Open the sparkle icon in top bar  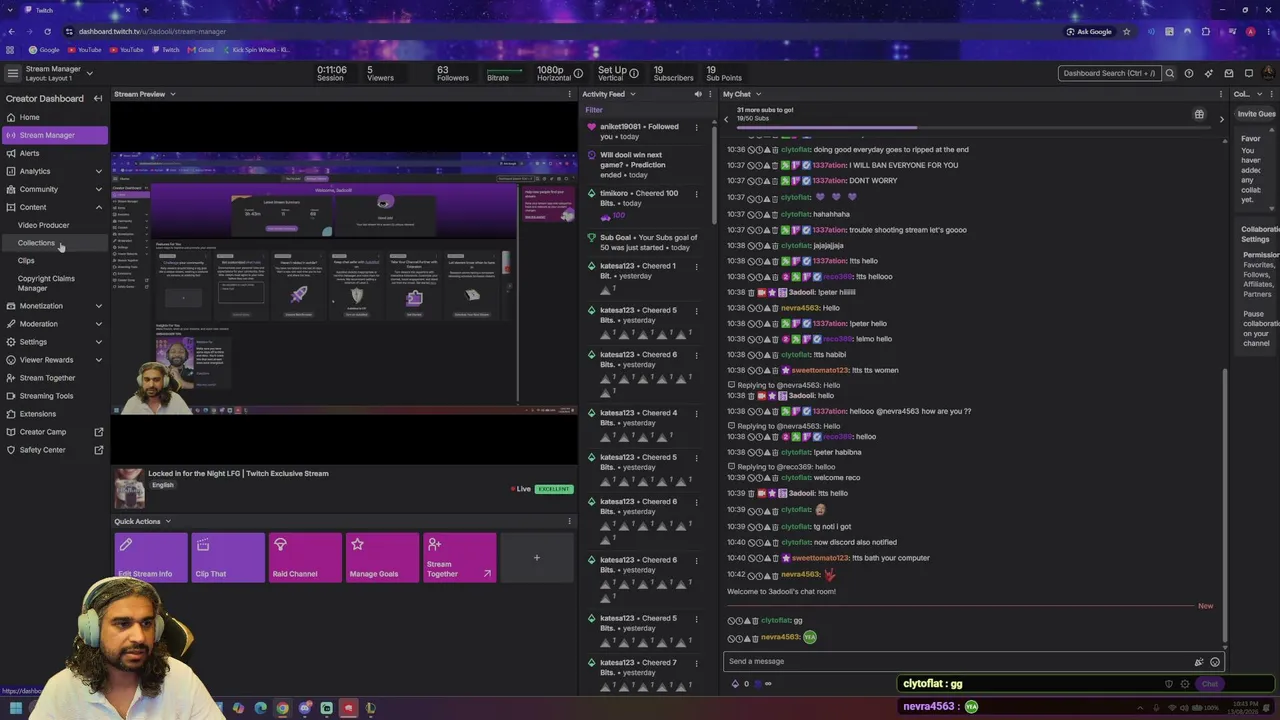point(1209,73)
